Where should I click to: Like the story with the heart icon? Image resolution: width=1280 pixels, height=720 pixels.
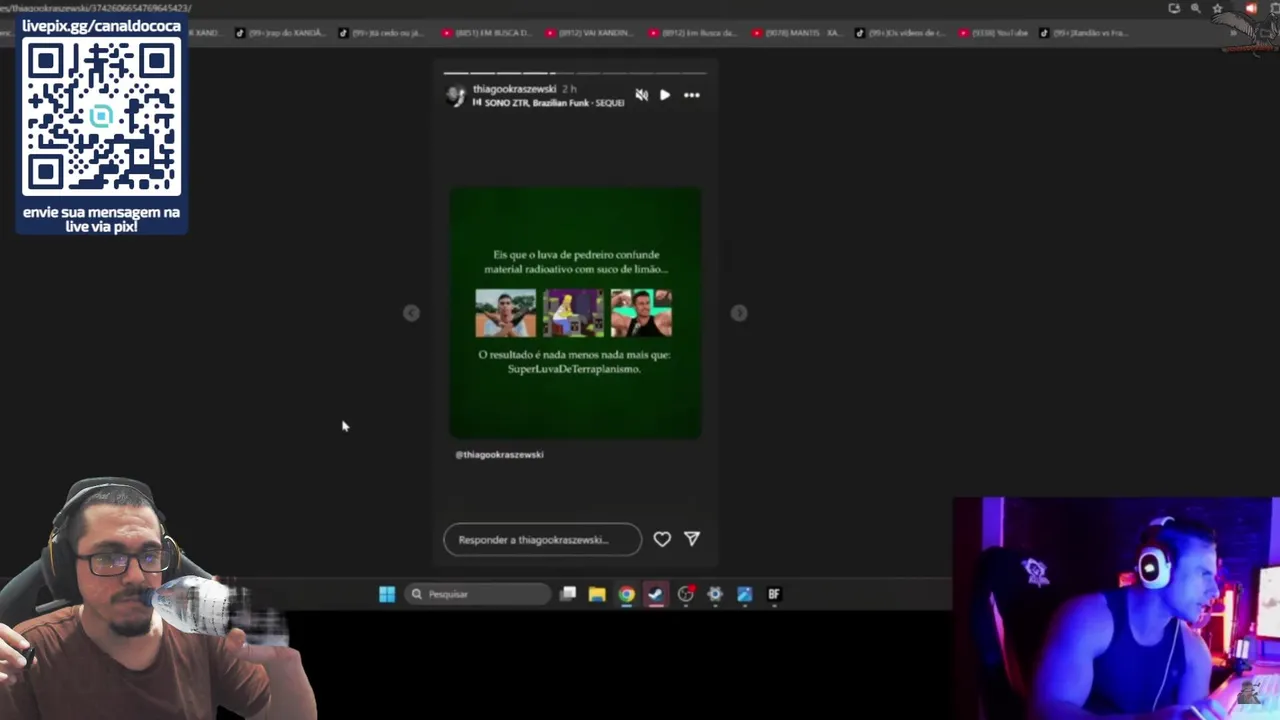click(x=662, y=539)
